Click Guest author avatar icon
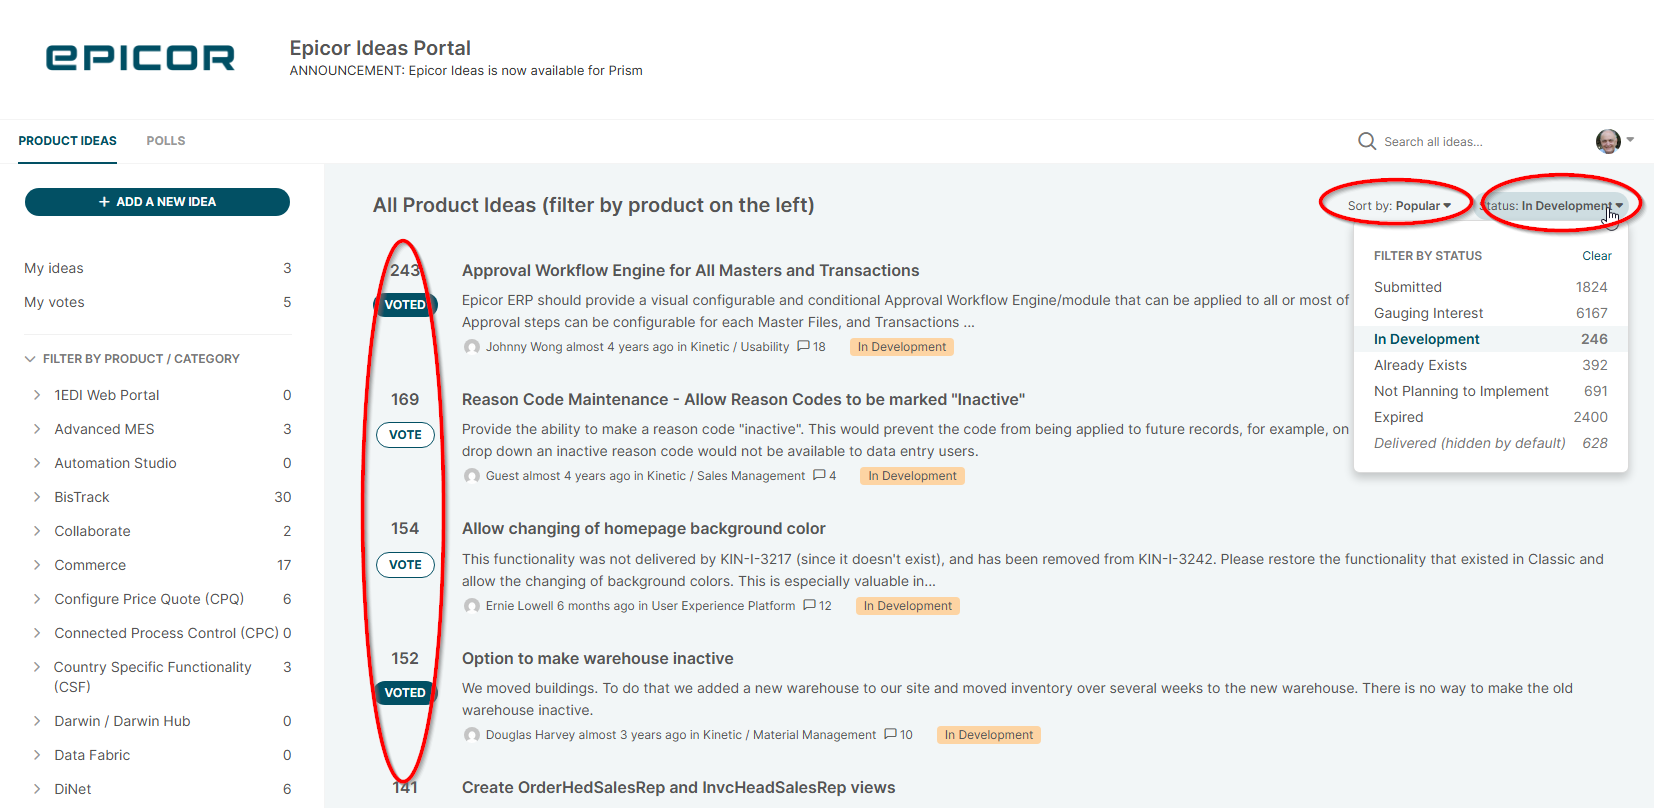 click(472, 476)
